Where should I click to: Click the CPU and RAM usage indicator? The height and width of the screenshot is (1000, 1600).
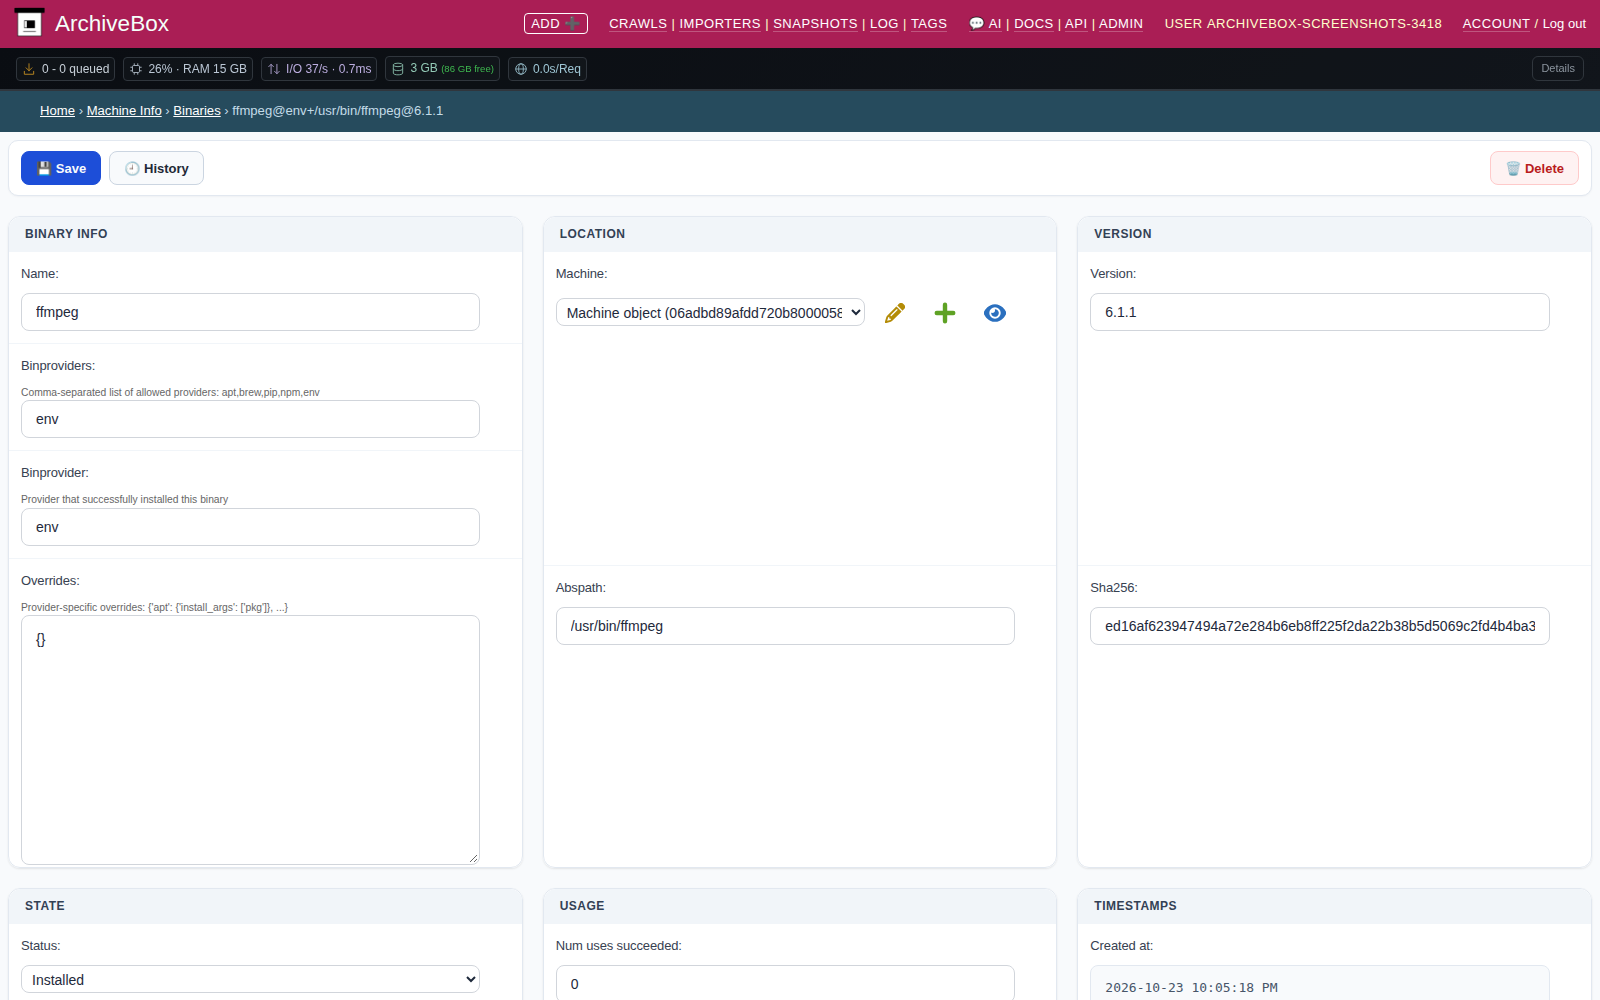(188, 69)
